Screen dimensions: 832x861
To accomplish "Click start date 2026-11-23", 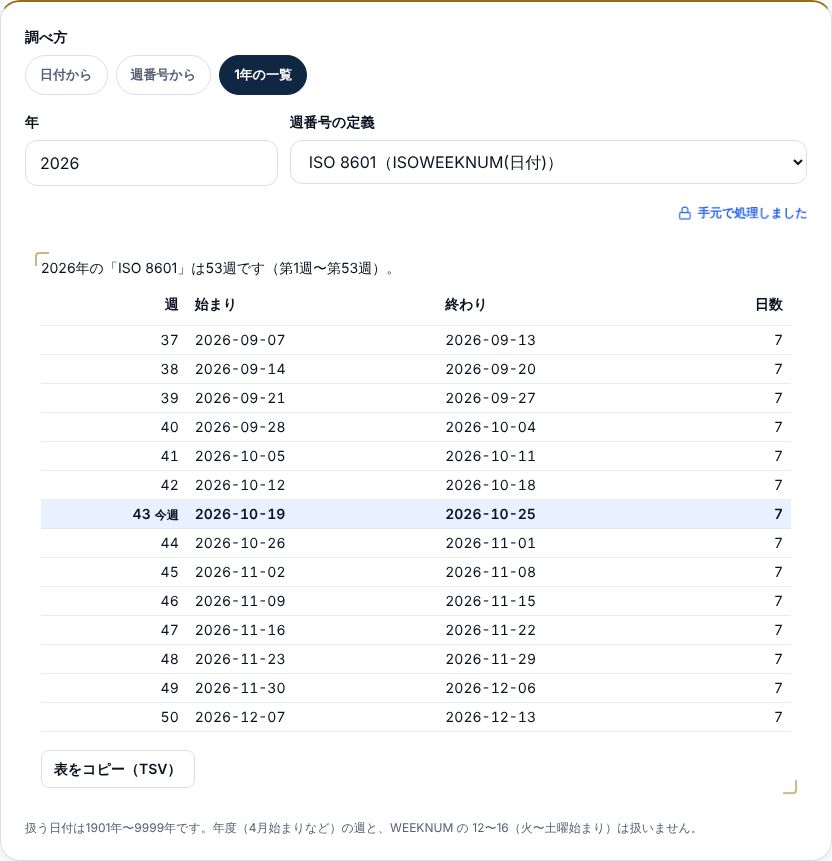I will pyautogui.click(x=240, y=659).
